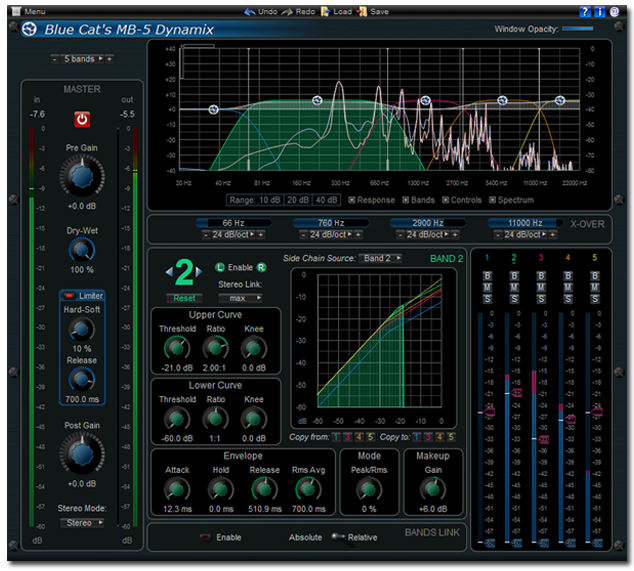Open the 66 Hz crossover slope dropdown
Screen dimensions: 634x571
[233, 235]
